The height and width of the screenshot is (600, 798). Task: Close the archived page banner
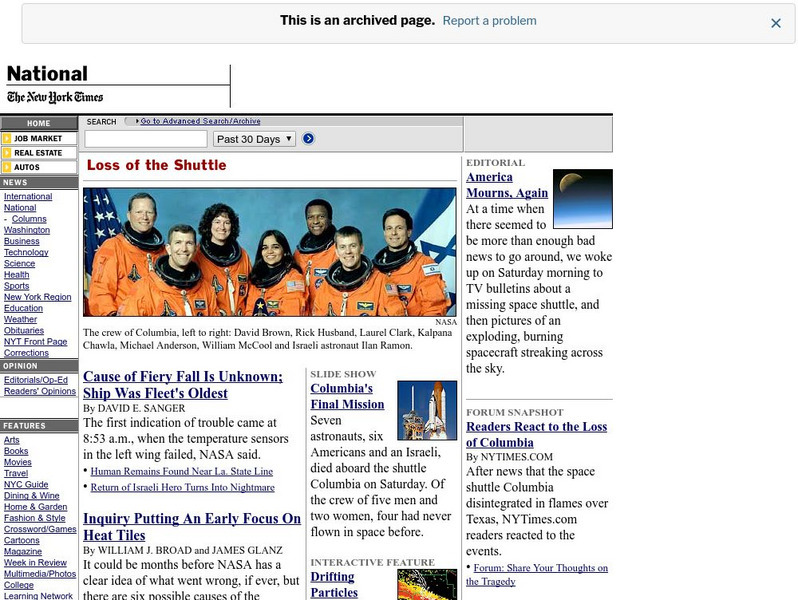click(776, 23)
